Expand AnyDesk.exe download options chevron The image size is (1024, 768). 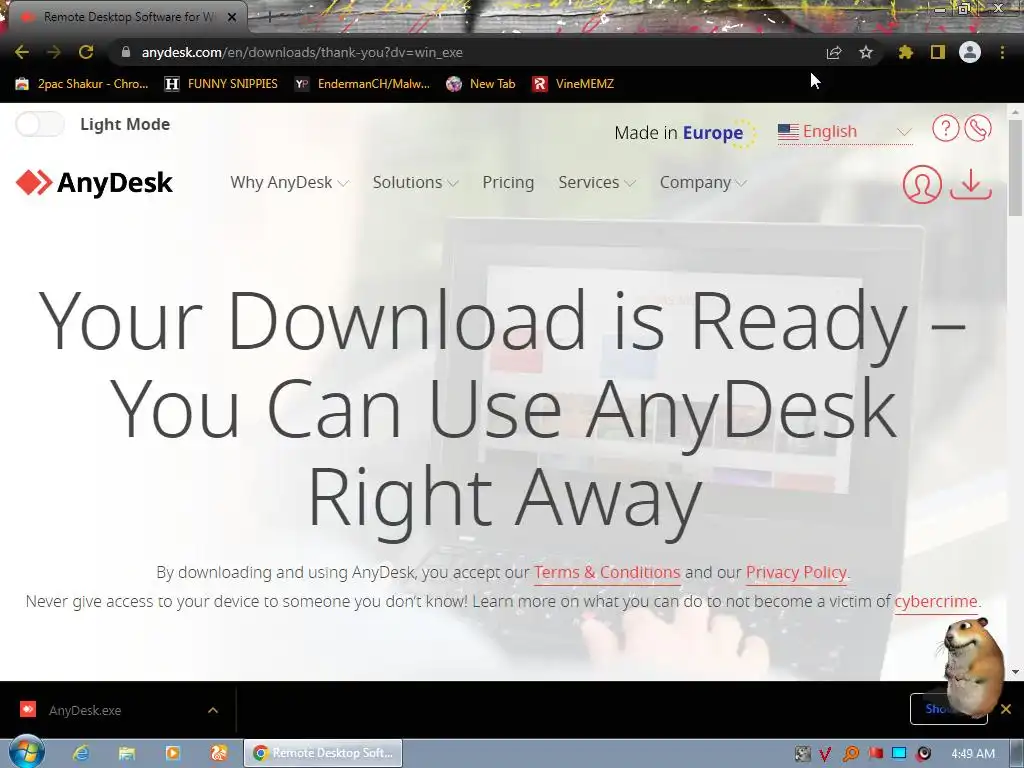[x=213, y=710]
